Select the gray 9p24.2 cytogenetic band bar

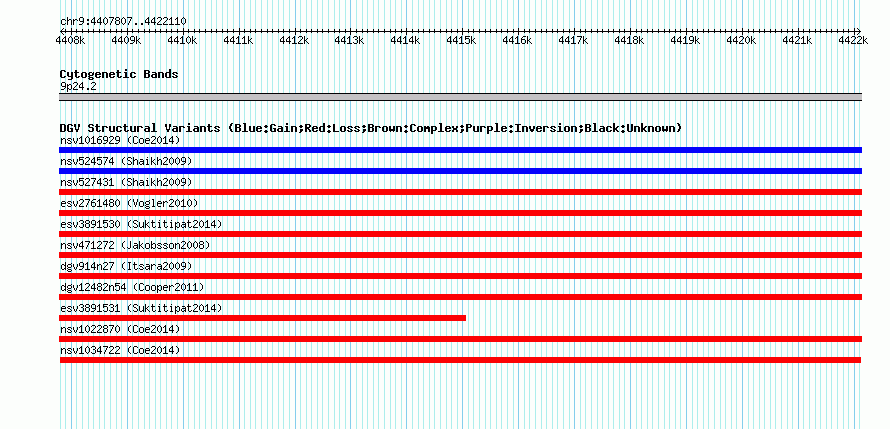click(460, 97)
